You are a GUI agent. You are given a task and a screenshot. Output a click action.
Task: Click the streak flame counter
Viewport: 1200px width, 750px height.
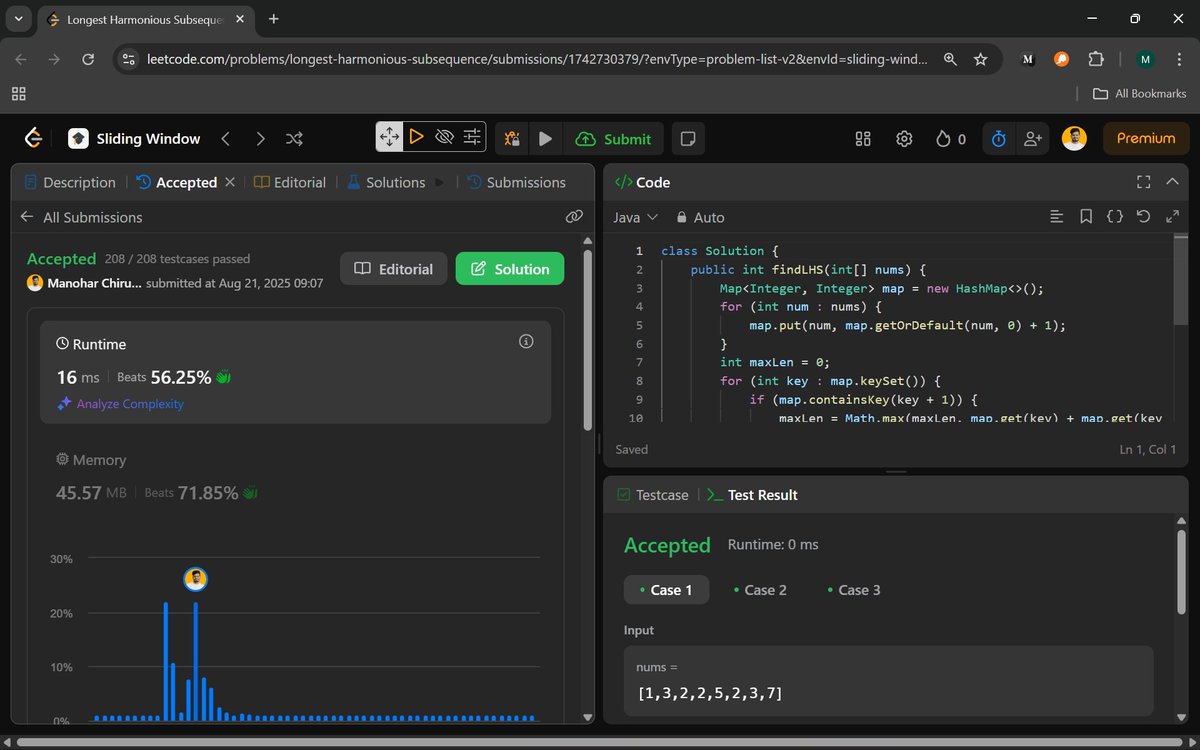point(951,139)
